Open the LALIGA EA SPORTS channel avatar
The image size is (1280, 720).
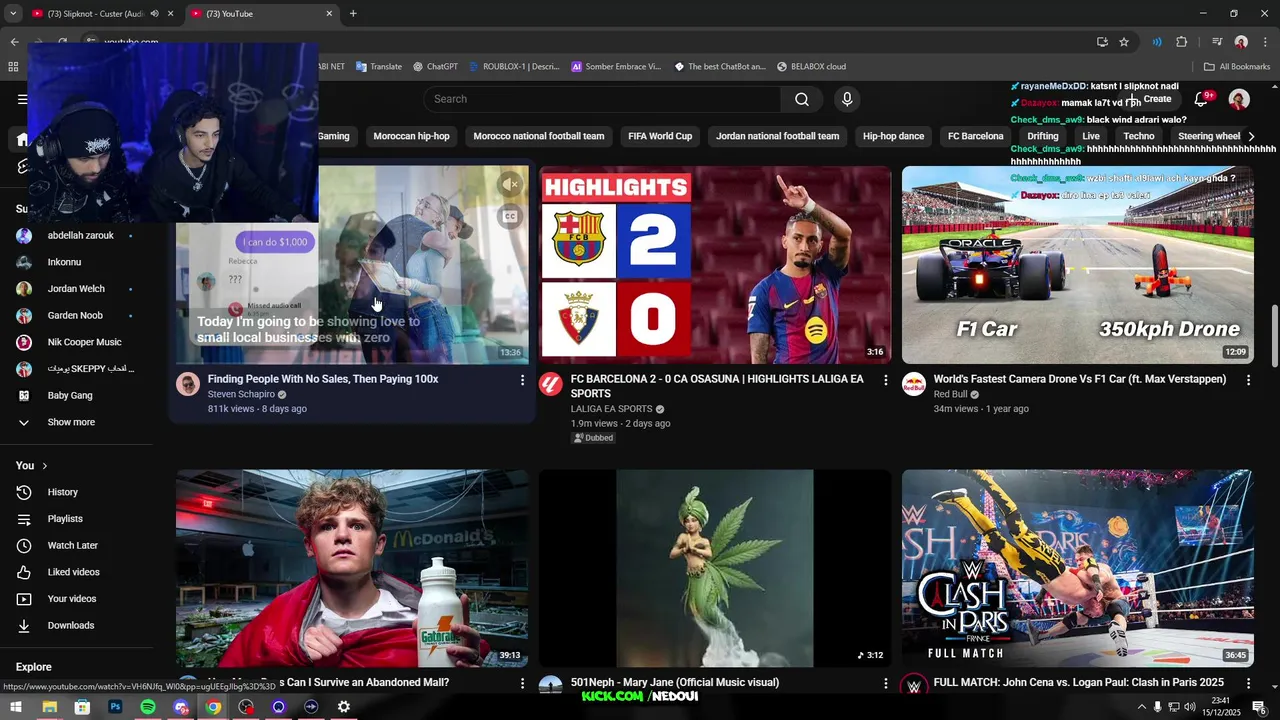(551, 384)
